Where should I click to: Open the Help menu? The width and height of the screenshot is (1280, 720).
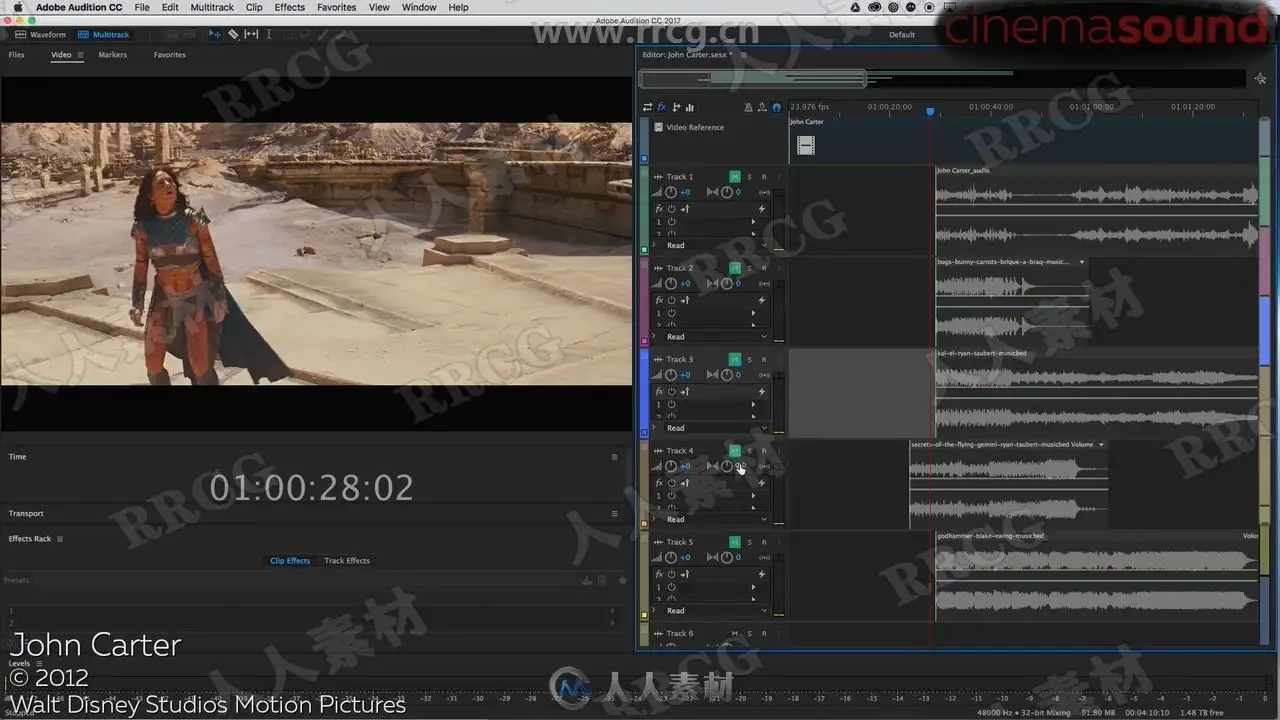tap(458, 7)
